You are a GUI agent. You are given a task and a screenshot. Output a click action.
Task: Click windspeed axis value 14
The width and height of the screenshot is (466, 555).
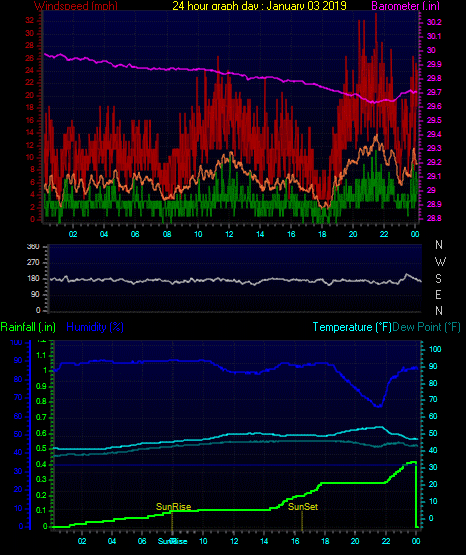[x=30, y=133]
